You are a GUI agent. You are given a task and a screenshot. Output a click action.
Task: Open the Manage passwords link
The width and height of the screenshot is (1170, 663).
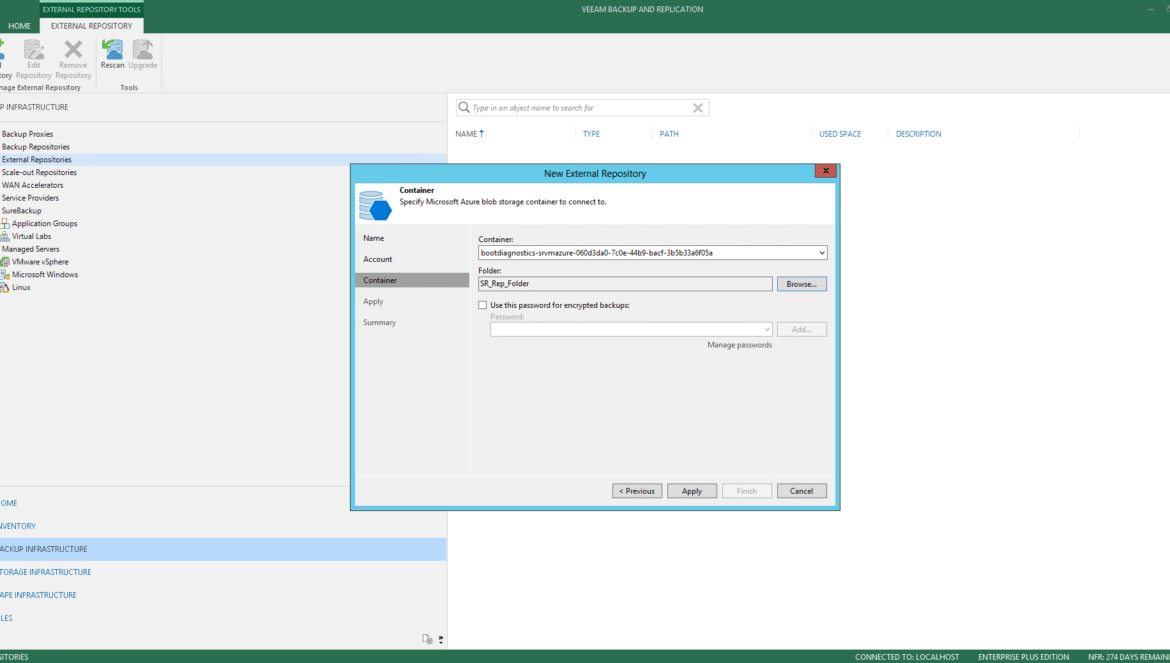pyautogui.click(x=739, y=345)
